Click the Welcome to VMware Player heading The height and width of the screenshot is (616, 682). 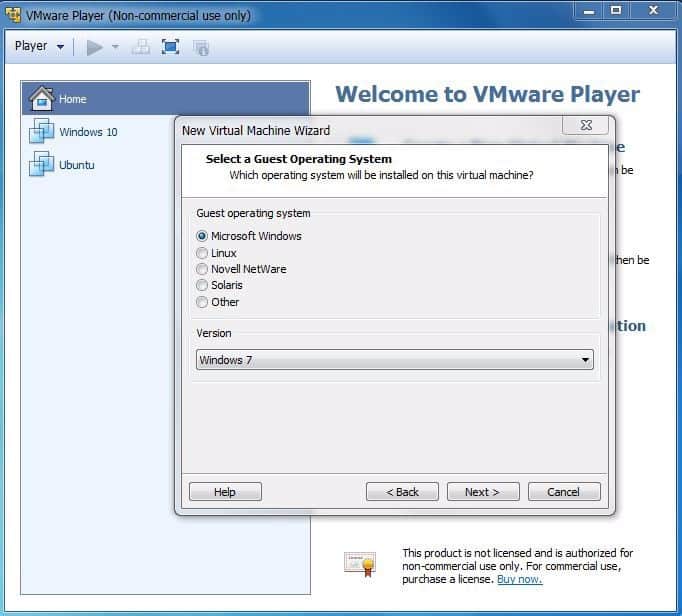point(488,94)
